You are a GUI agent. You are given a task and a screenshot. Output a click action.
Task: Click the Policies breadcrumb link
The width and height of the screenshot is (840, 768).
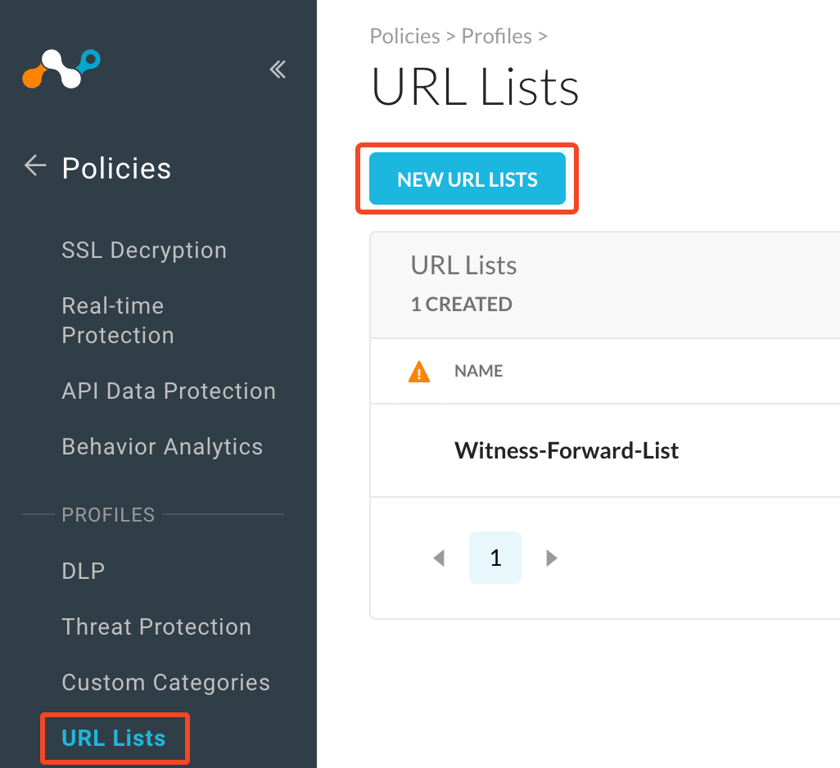tap(404, 36)
